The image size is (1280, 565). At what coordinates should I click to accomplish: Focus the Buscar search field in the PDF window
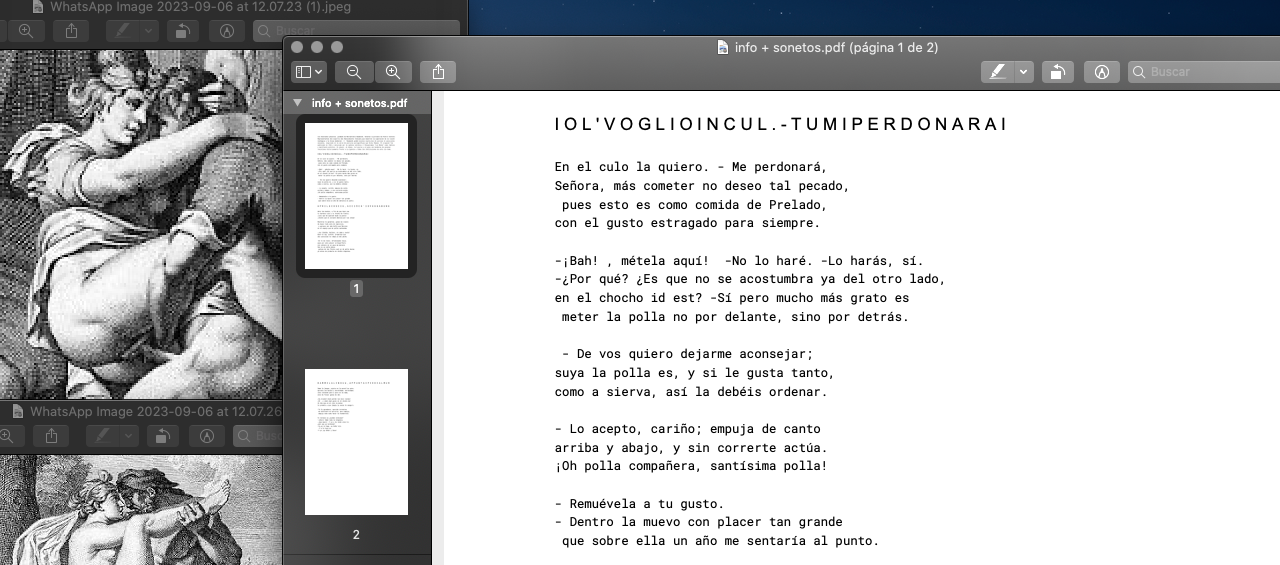tap(1204, 72)
